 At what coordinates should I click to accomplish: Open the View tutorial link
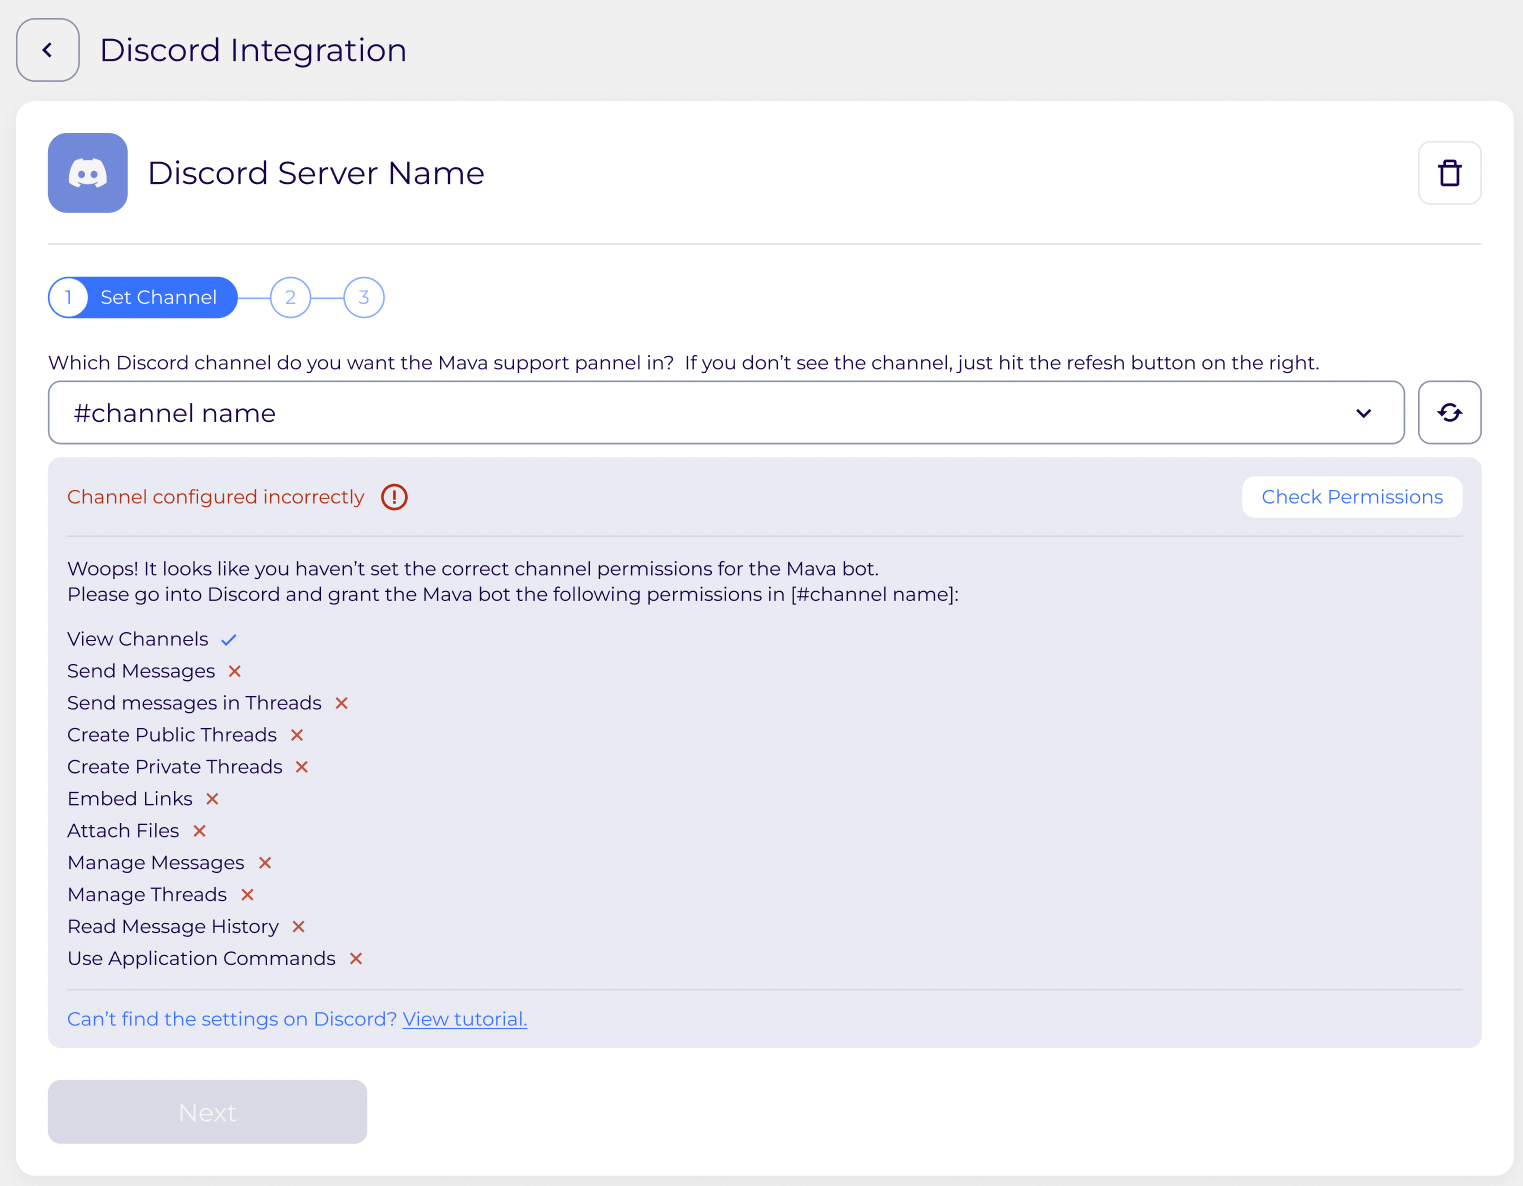tap(464, 1019)
